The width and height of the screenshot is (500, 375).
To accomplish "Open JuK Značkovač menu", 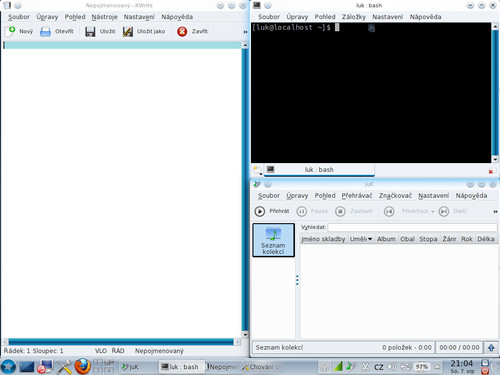I will click(x=395, y=196).
